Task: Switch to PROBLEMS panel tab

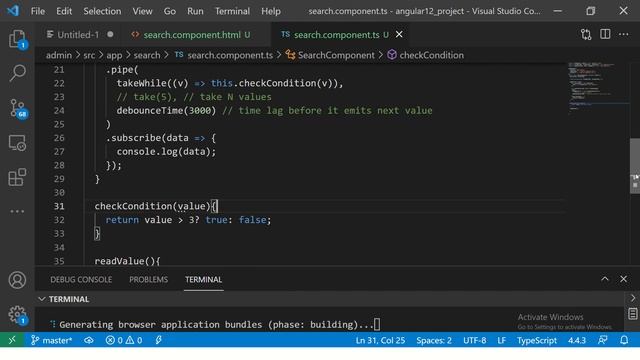Action: [x=149, y=280]
